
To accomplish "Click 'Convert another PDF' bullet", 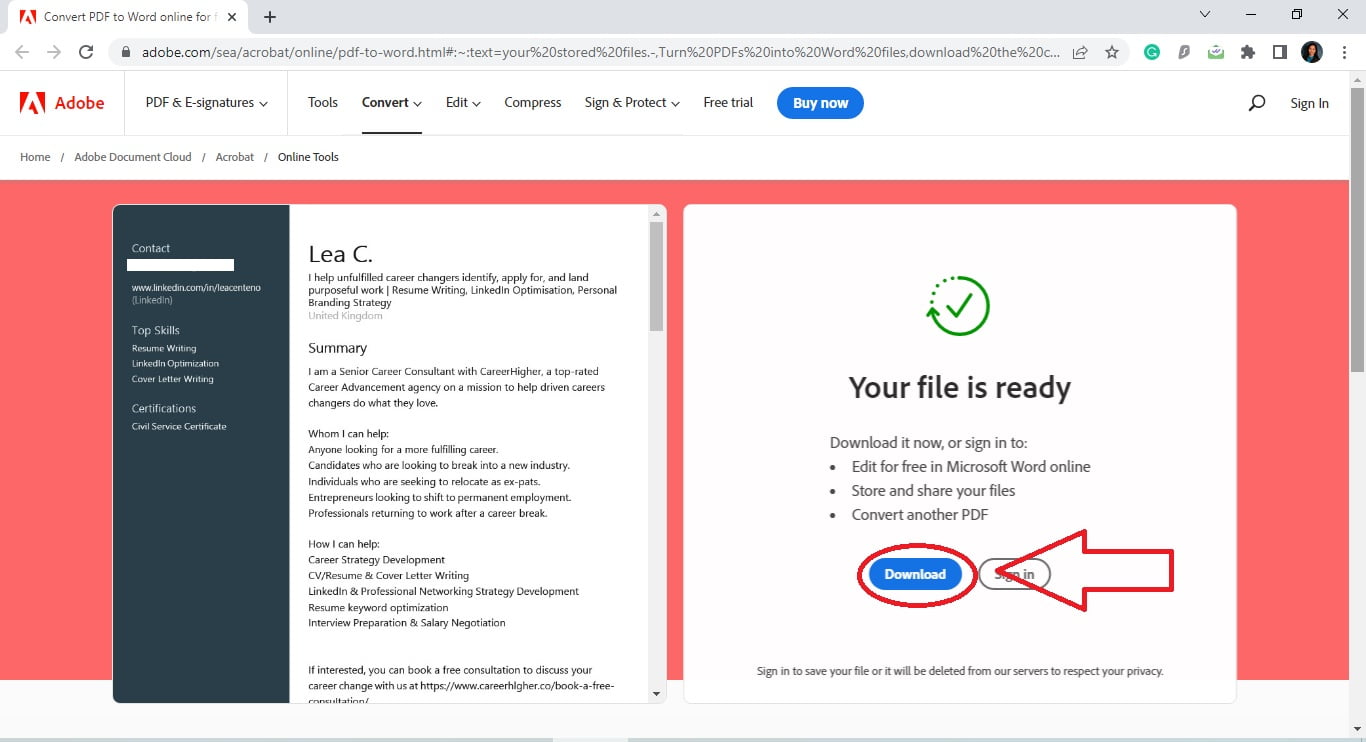I will click(x=920, y=514).
